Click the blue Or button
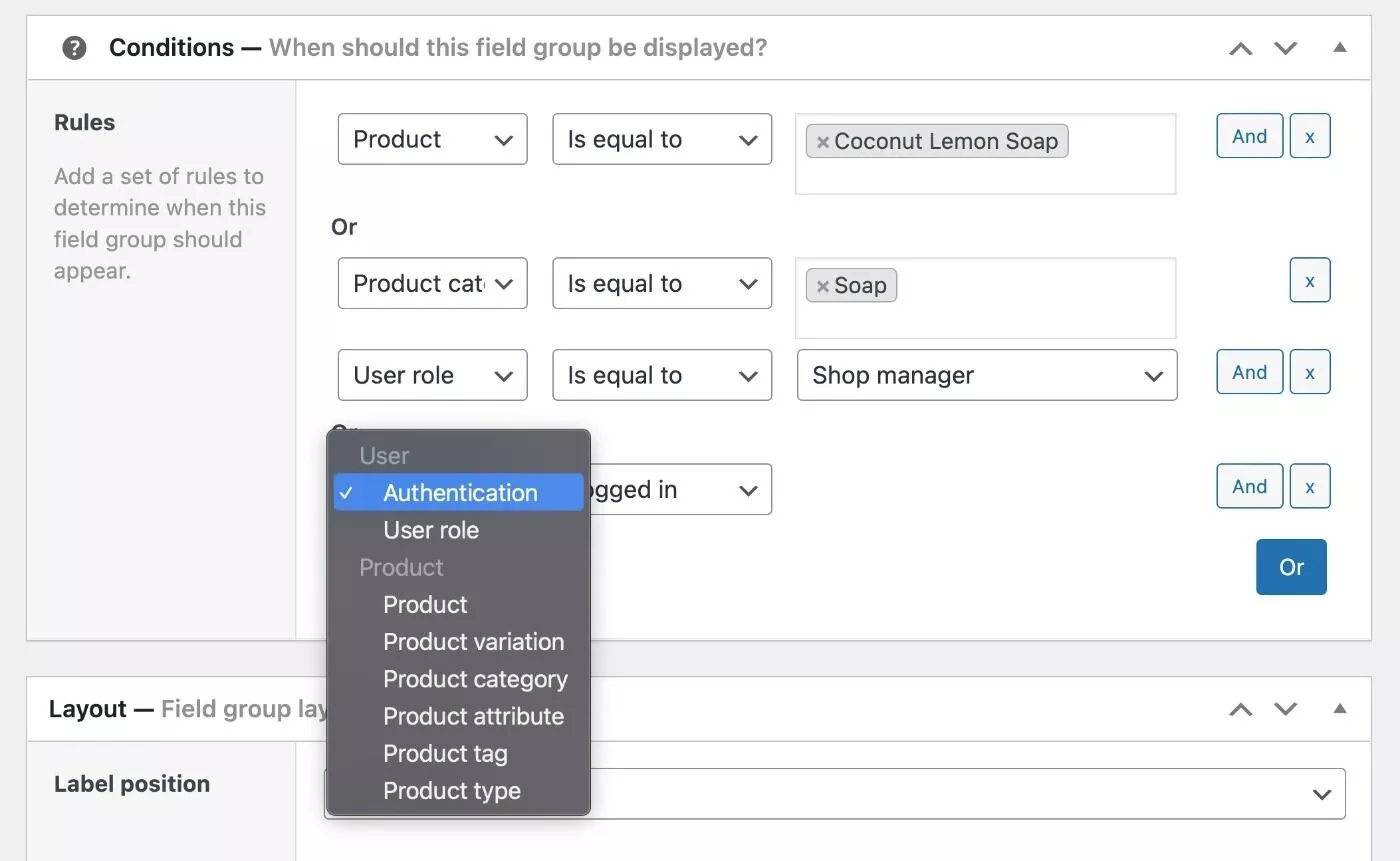1400x861 pixels. [x=1291, y=567]
